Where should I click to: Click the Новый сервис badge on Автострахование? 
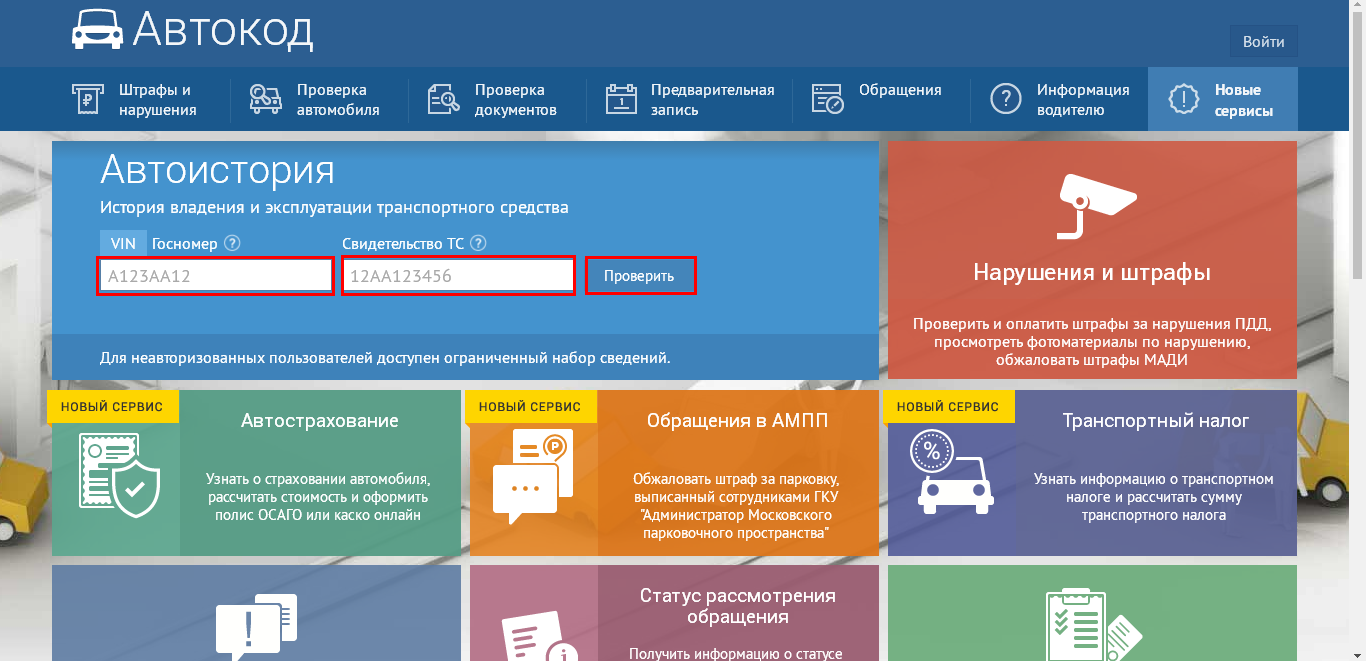(x=113, y=407)
